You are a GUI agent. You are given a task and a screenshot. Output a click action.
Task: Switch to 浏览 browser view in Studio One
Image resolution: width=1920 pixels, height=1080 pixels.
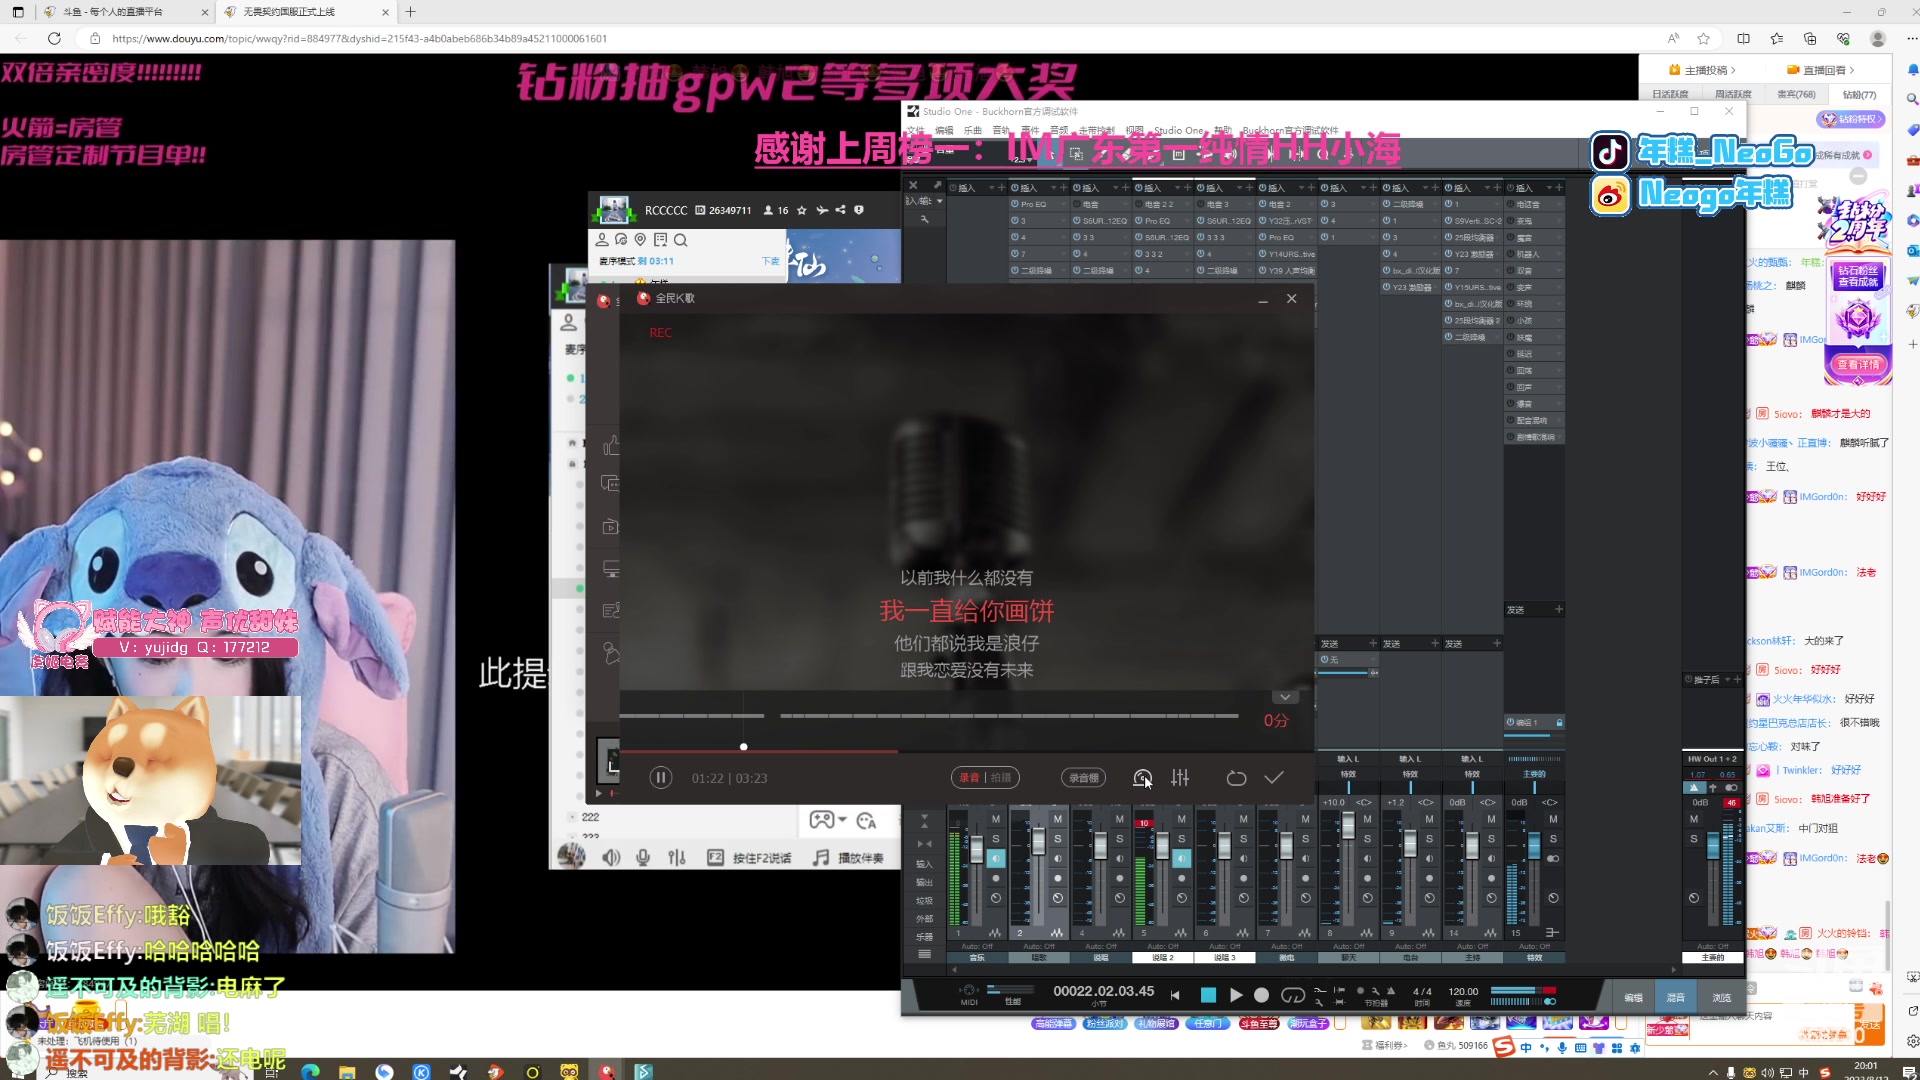1721,998
